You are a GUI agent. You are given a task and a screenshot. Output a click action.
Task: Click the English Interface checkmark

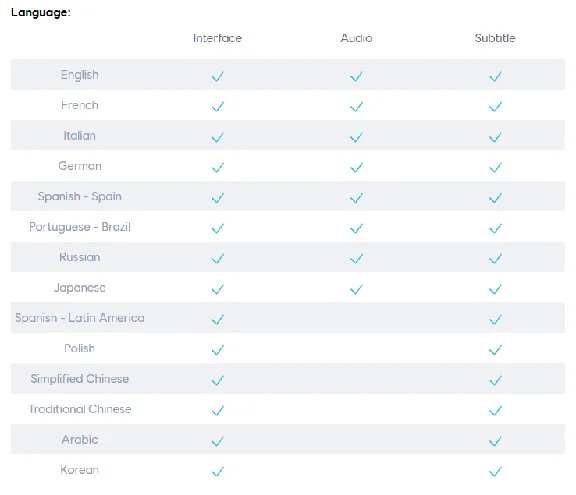(217, 76)
